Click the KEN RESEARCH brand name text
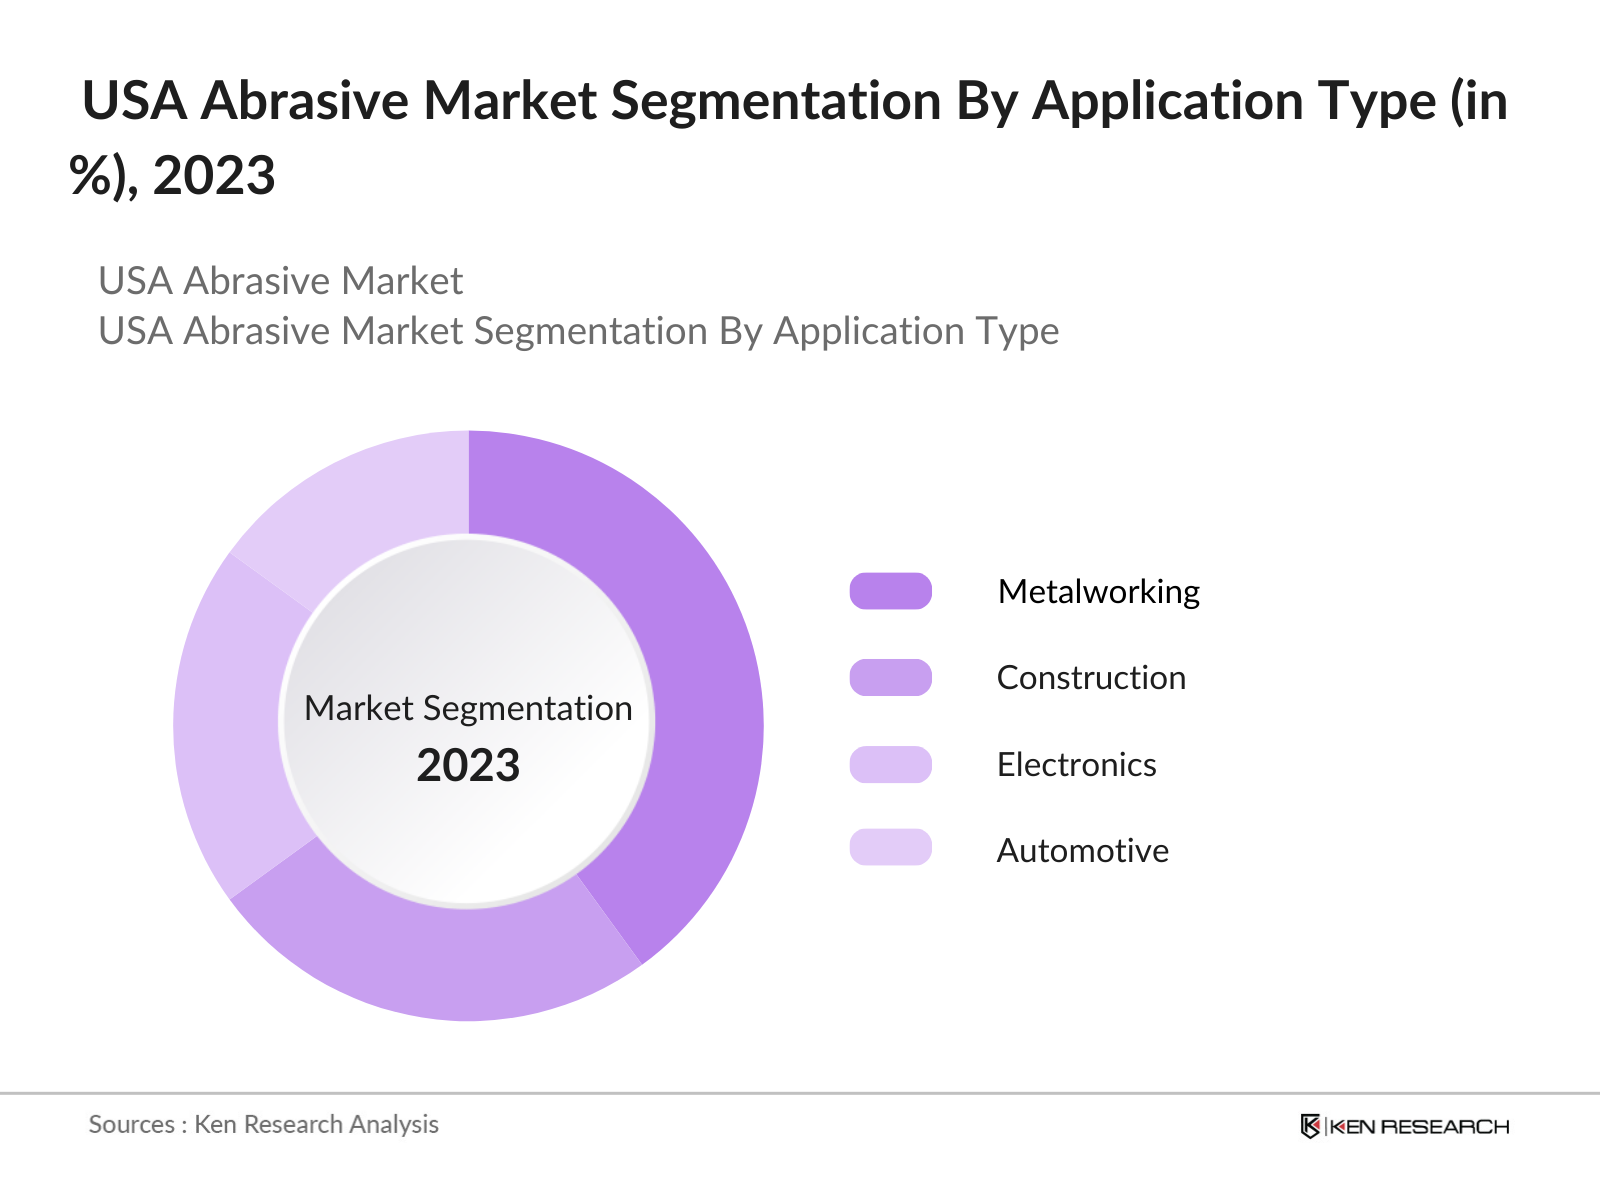Viewport: 1600px width, 1200px height. coord(1419,1127)
